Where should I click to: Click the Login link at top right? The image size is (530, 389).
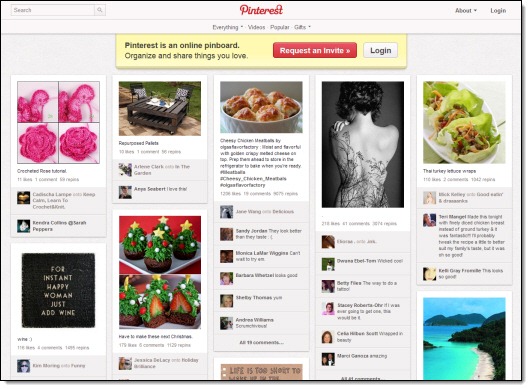click(498, 10)
